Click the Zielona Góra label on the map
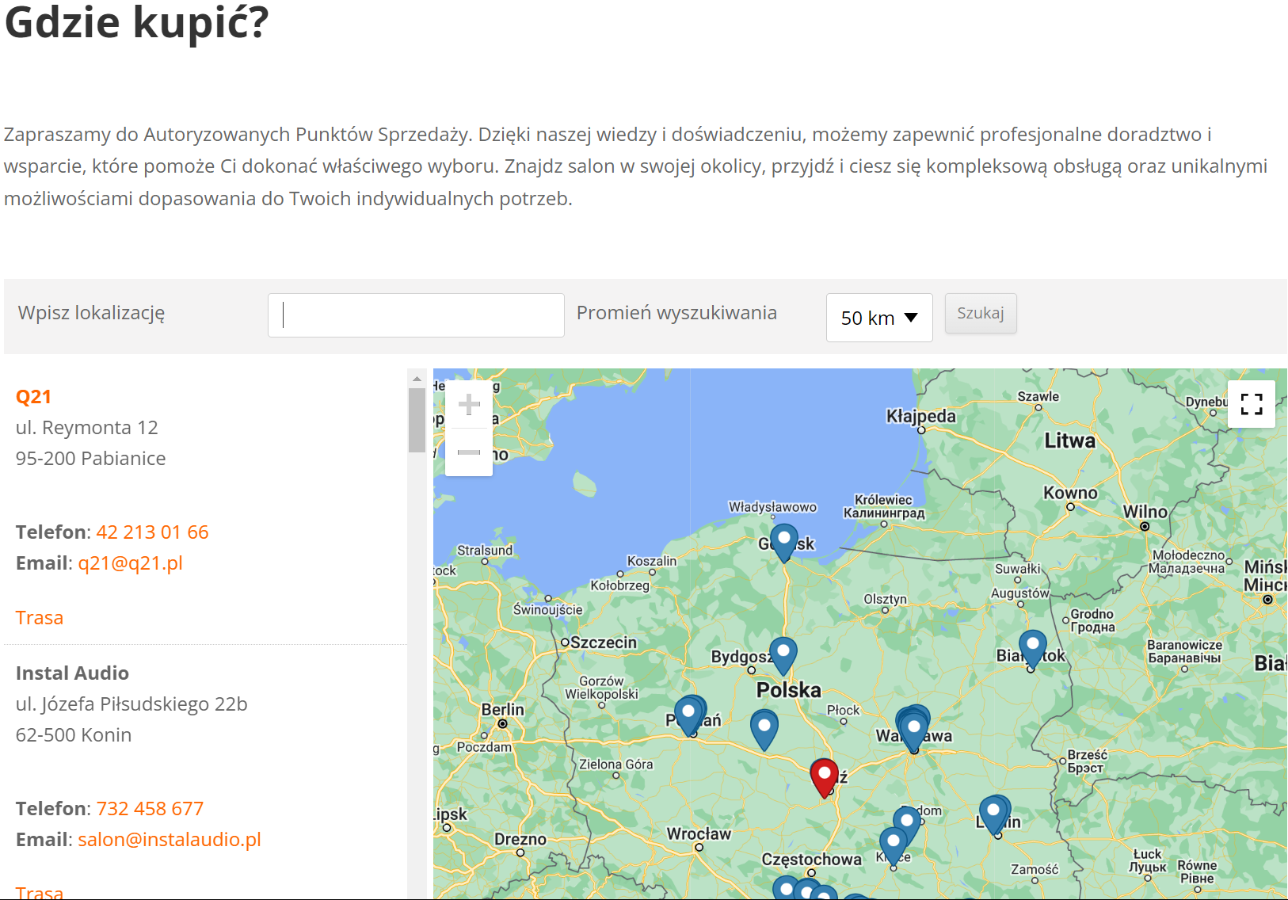Screen dimensions: 1288x900 [x=616, y=765]
